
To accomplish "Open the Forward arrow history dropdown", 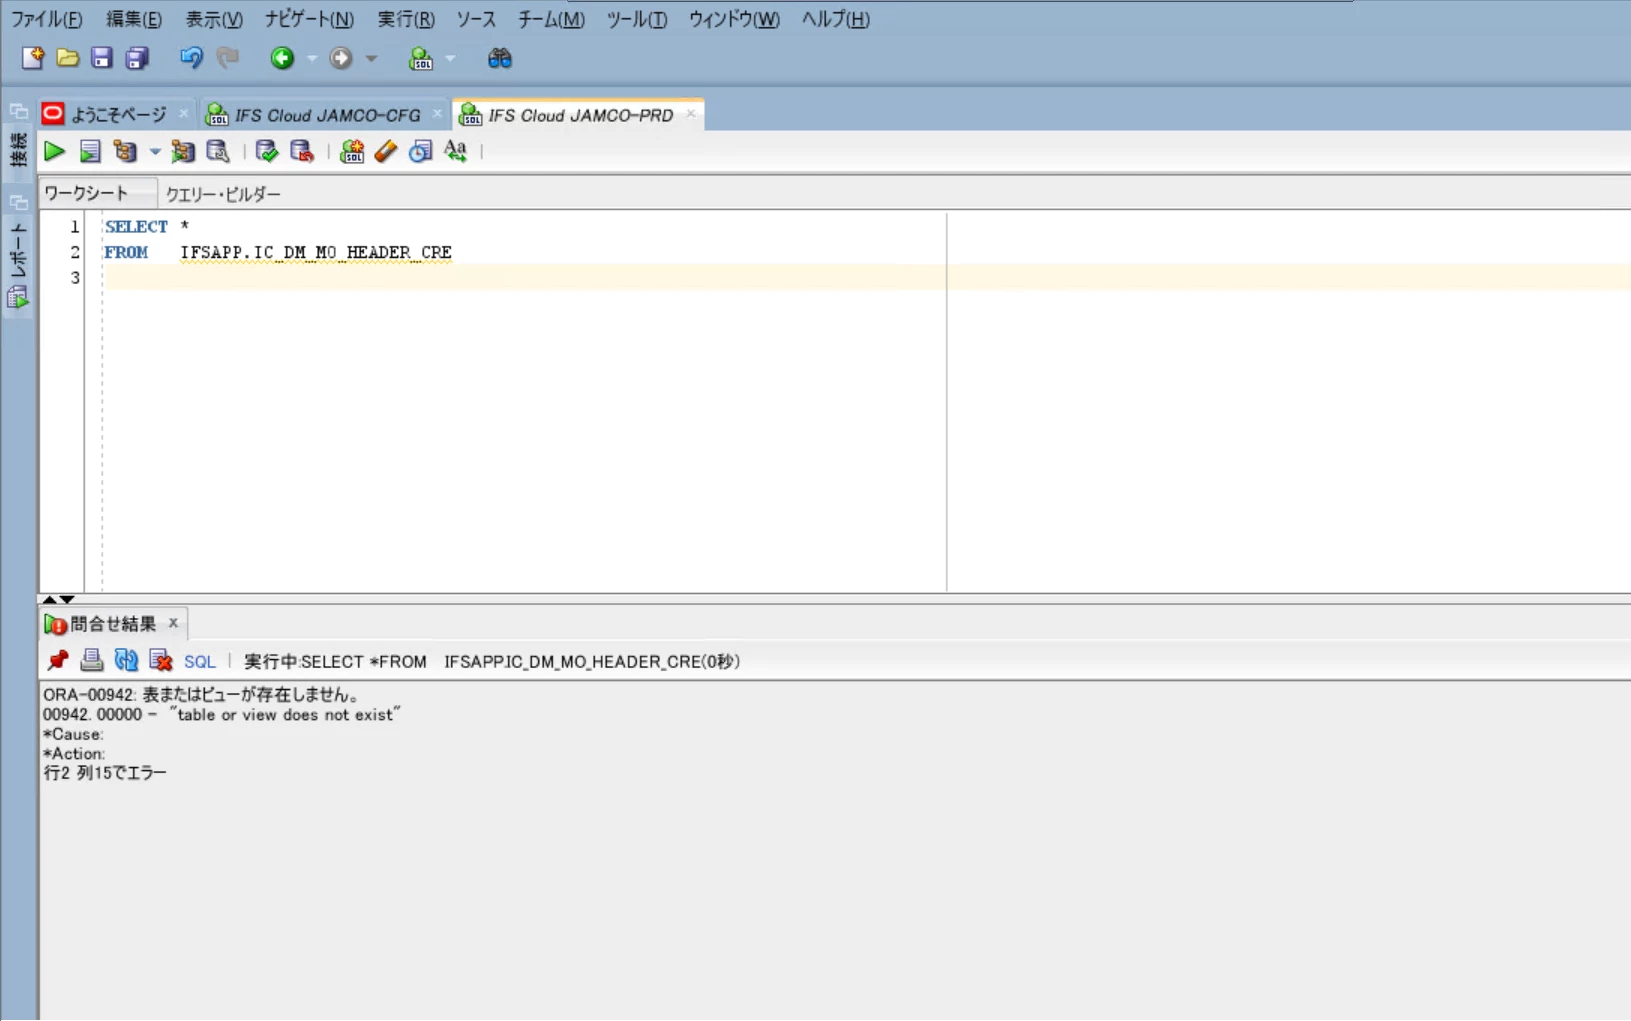I will (371, 59).
